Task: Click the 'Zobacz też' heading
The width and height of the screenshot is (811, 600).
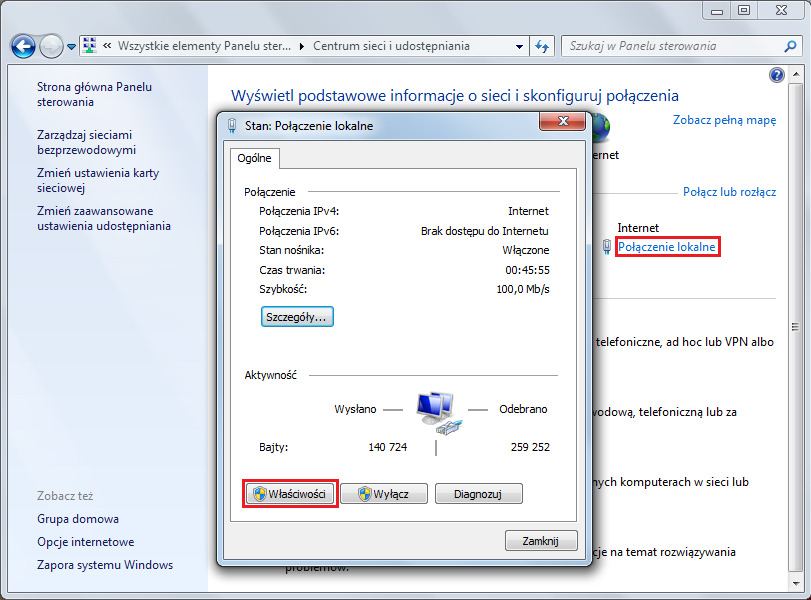Action: (65, 496)
